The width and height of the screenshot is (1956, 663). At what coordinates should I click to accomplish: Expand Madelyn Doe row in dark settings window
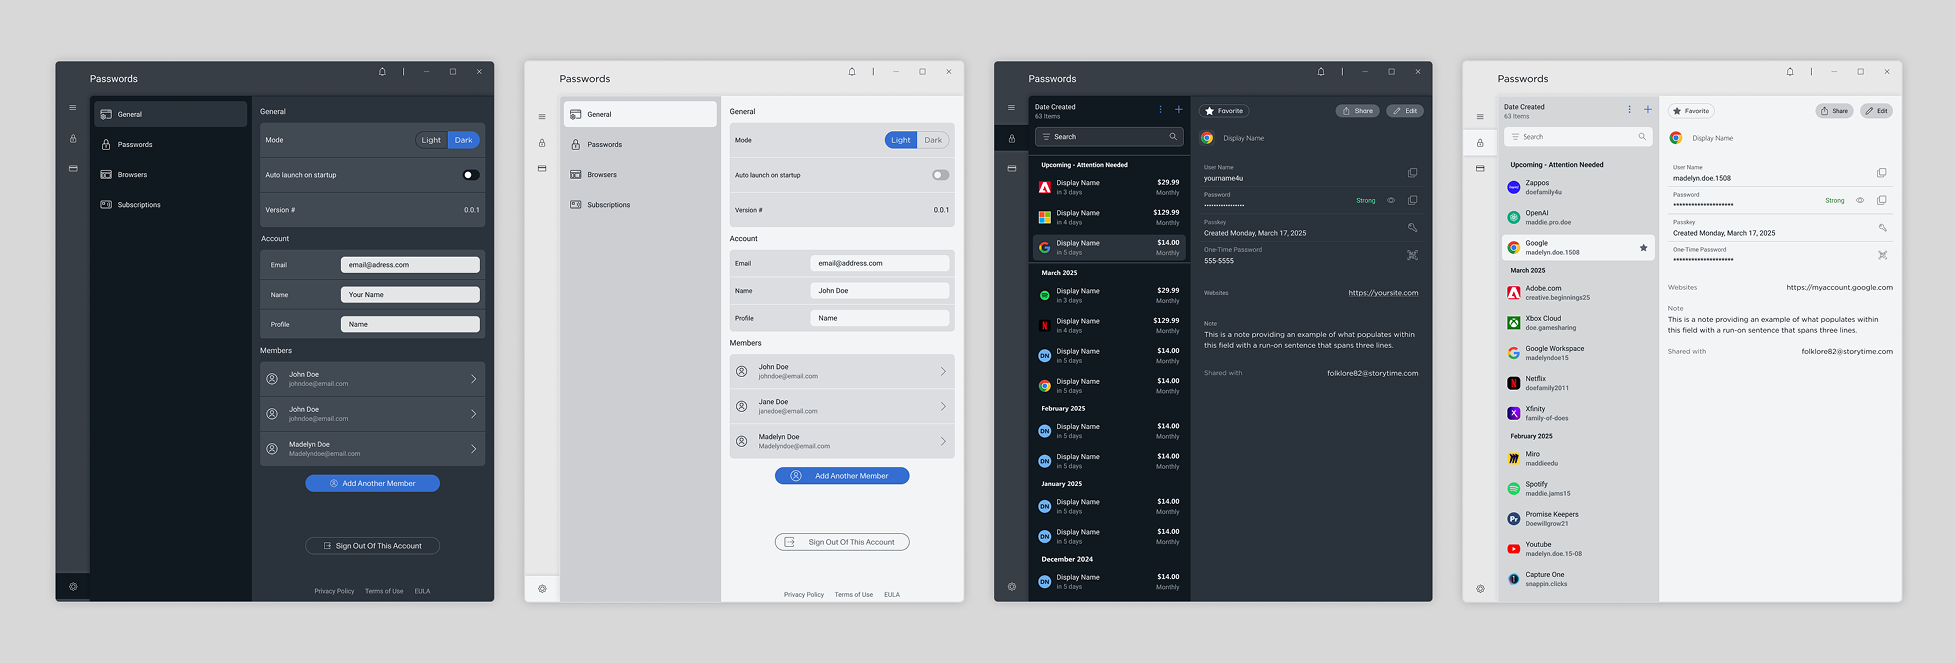[x=473, y=449]
